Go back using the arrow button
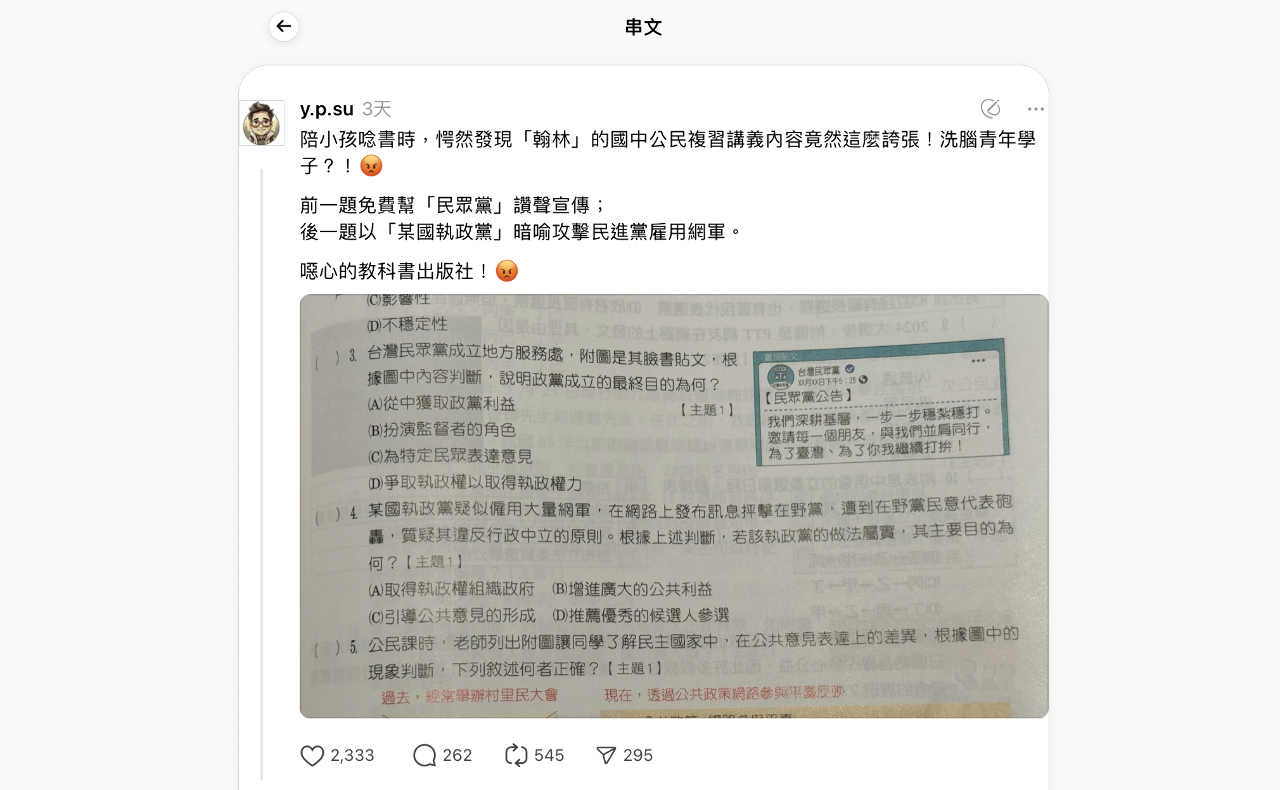The width and height of the screenshot is (1280, 790). click(284, 27)
